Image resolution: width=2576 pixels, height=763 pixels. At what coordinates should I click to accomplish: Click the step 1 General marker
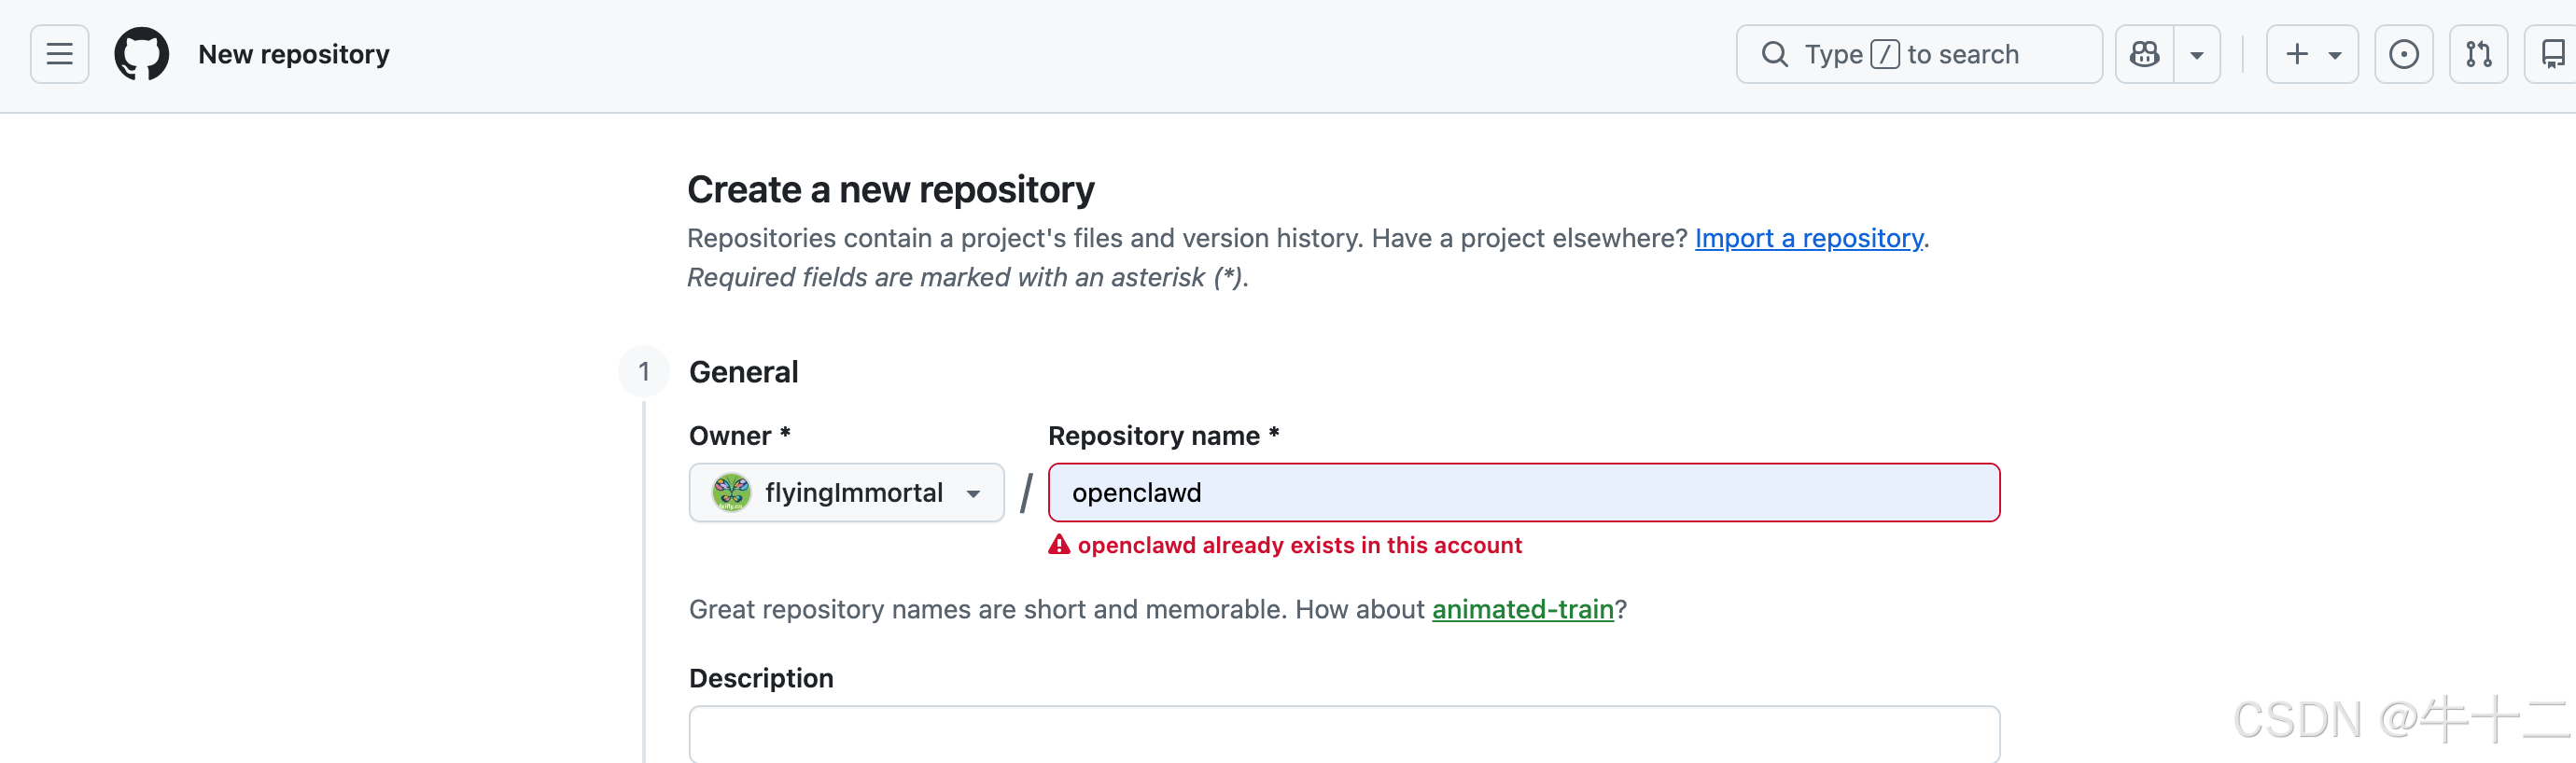coord(644,372)
